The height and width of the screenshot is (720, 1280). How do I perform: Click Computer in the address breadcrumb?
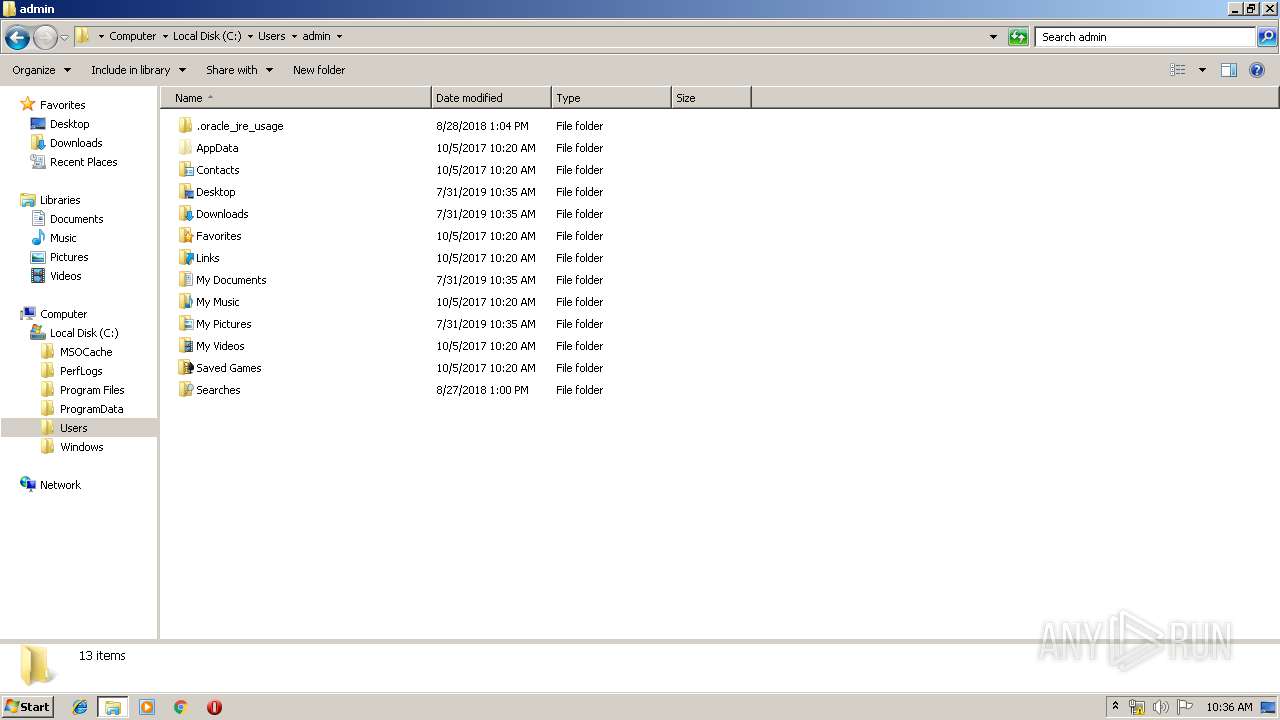tap(132, 36)
